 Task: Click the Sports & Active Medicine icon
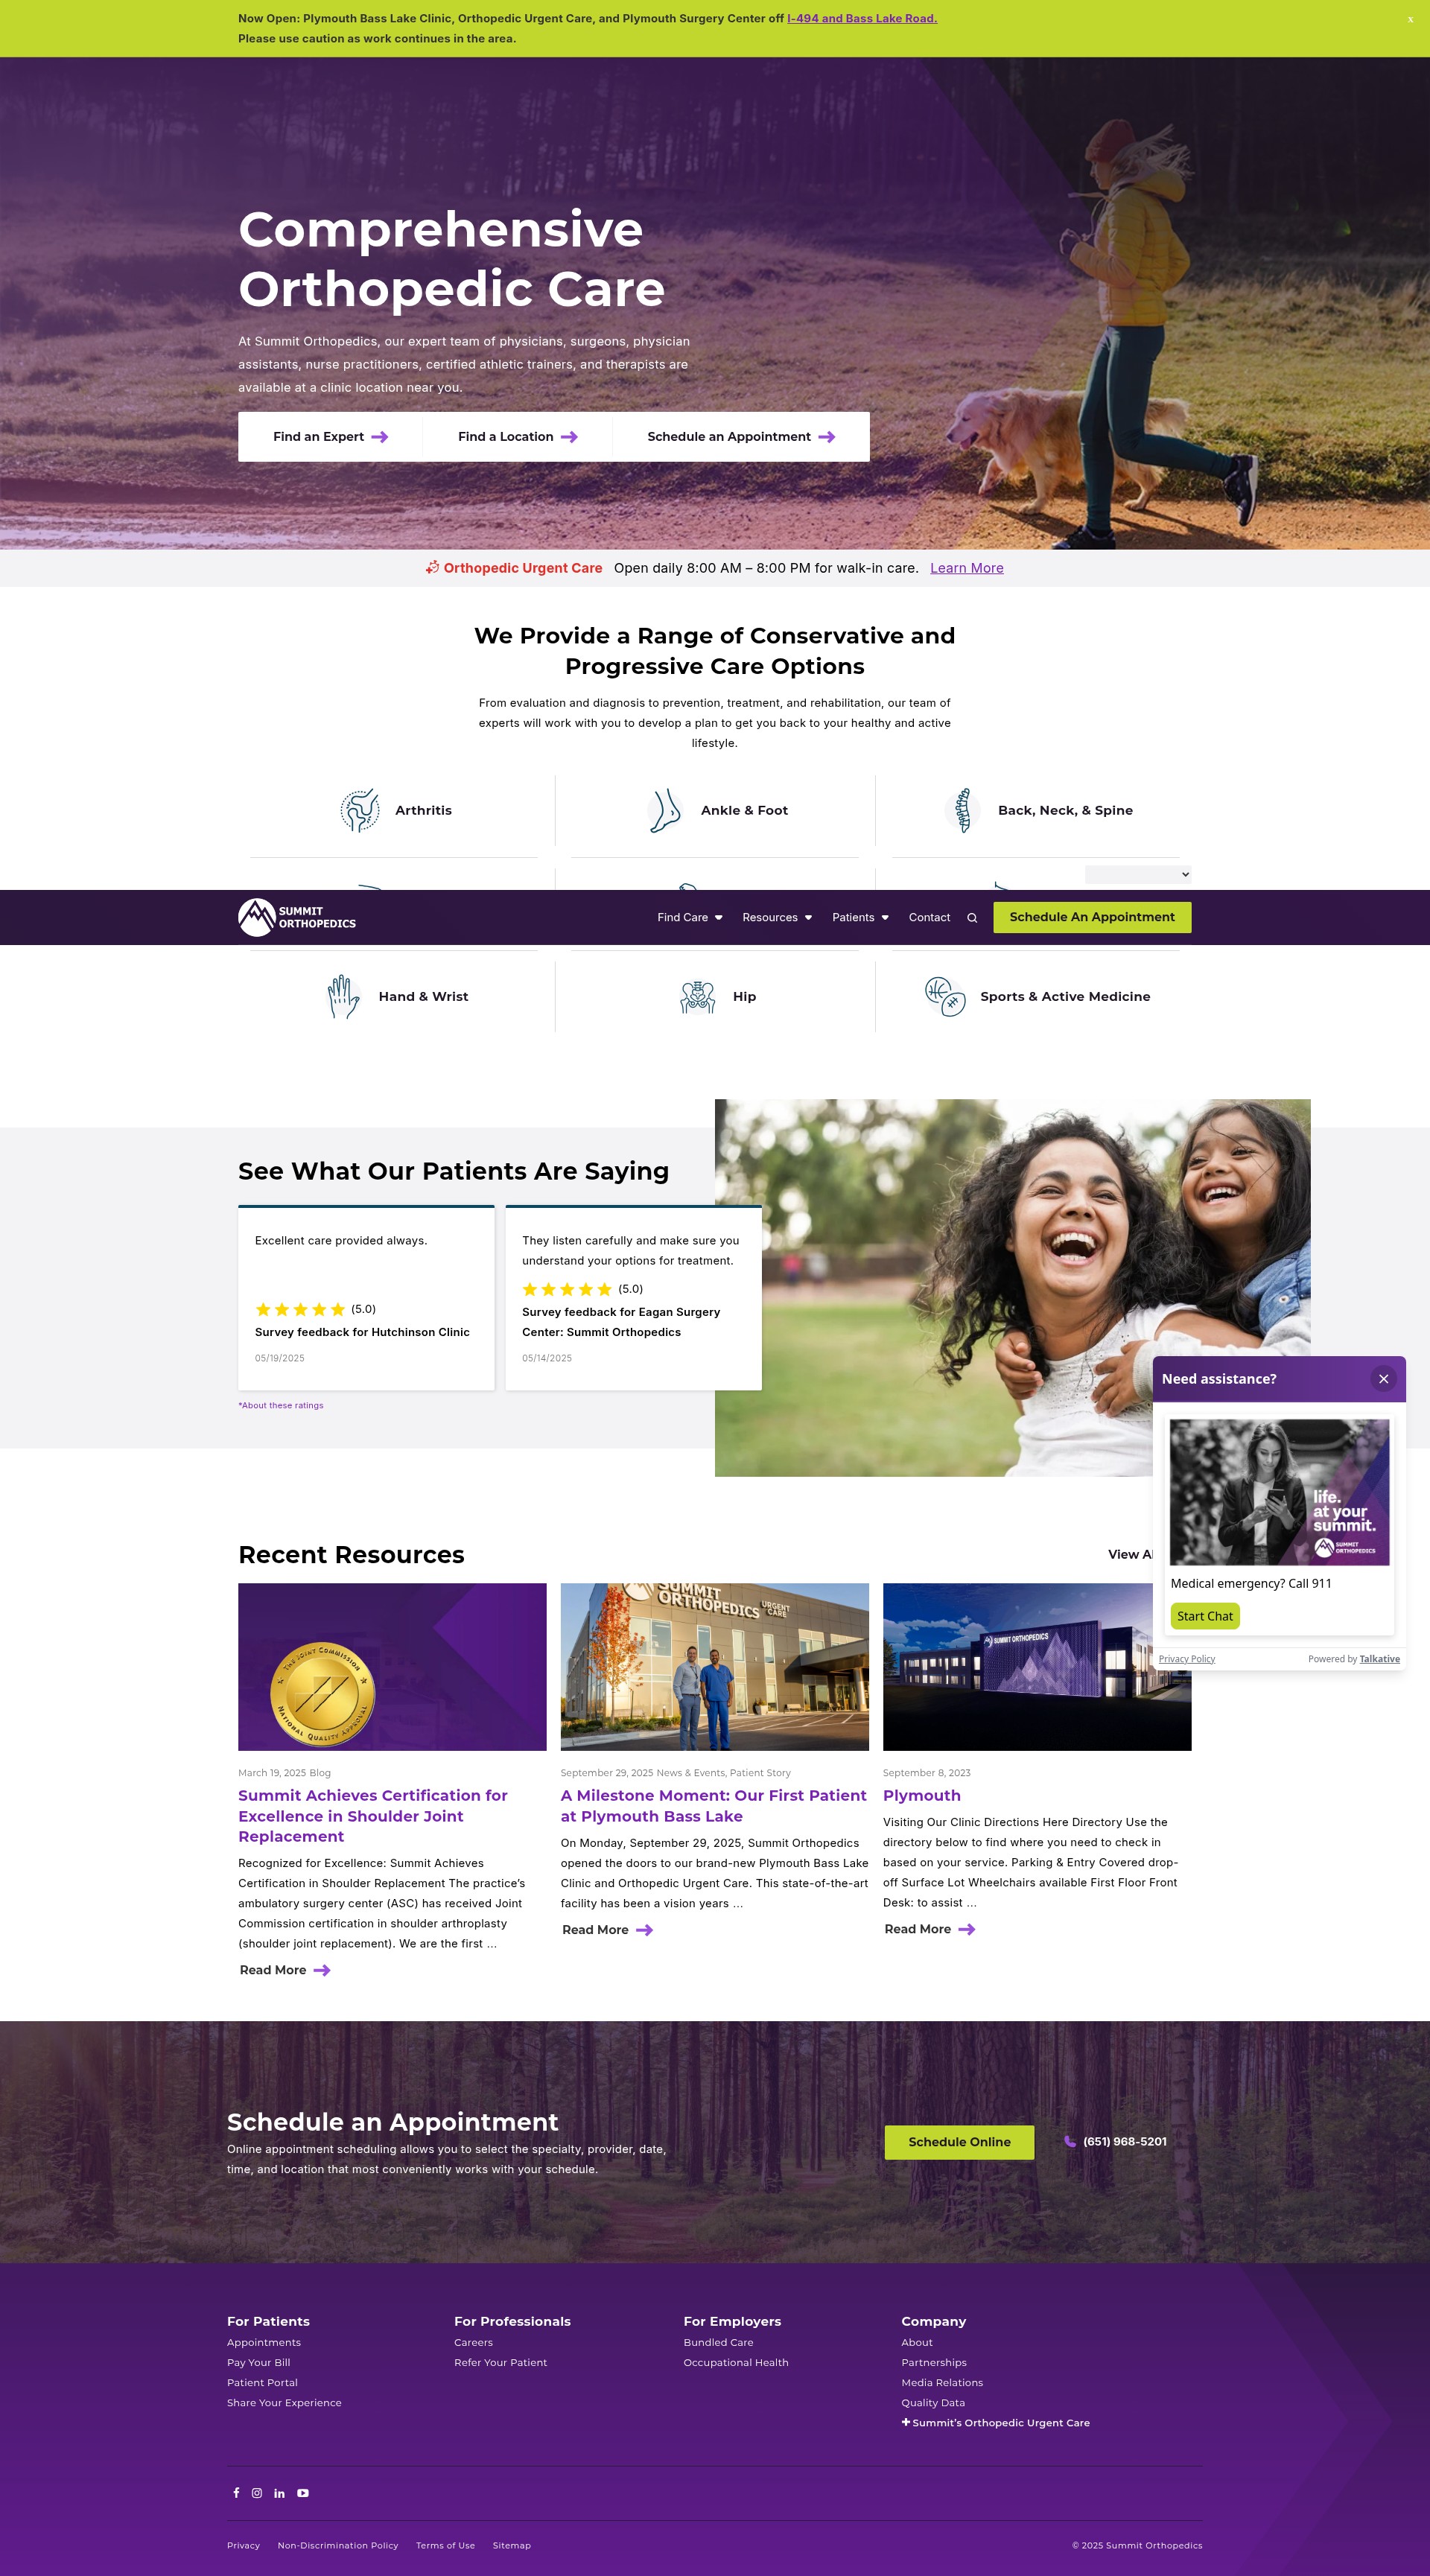pos(945,996)
